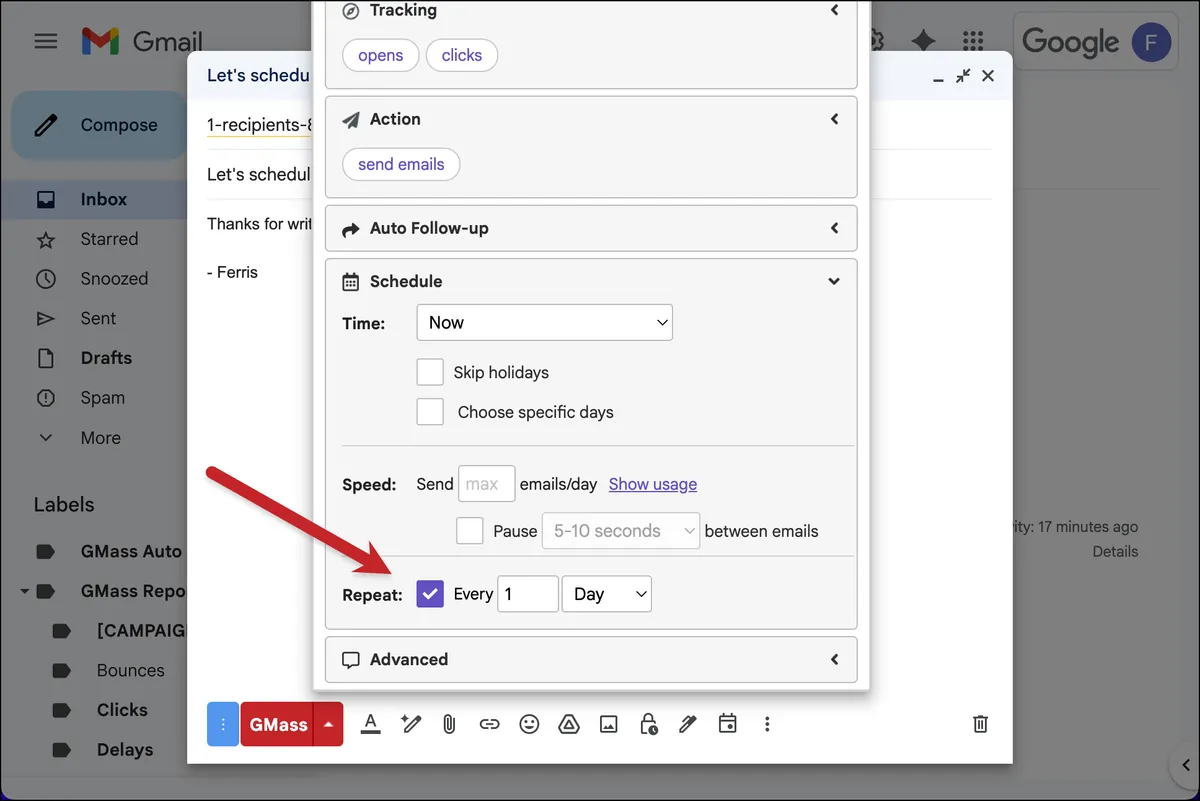This screenshot has height=801, width=1200.
Task: Click Help me write pencil sparkle icon
Action: (410, 723)
